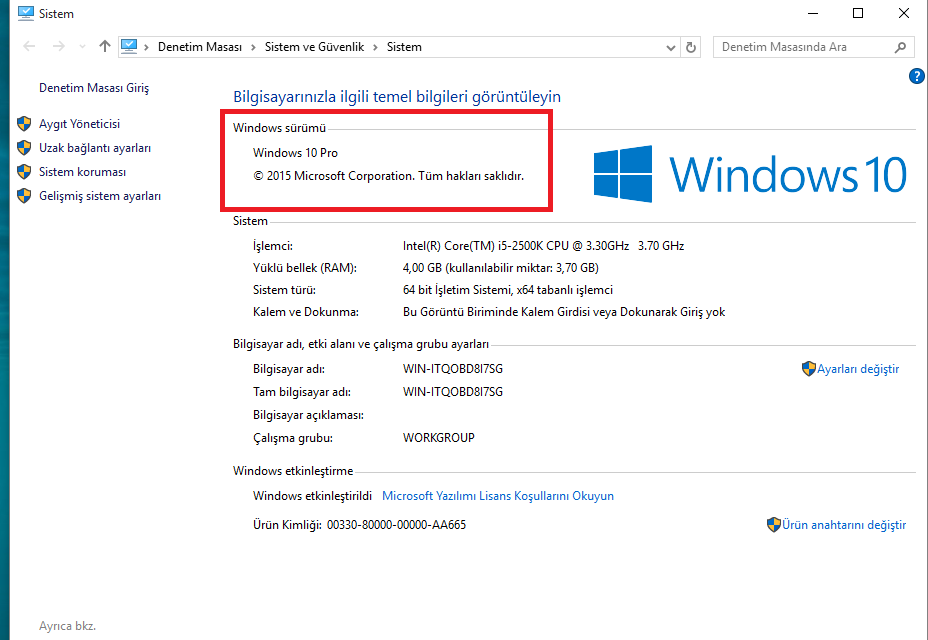The width and height of the screenshot is (928, 640).
Task: Refresh the address bar location
Action: [691, 47]
